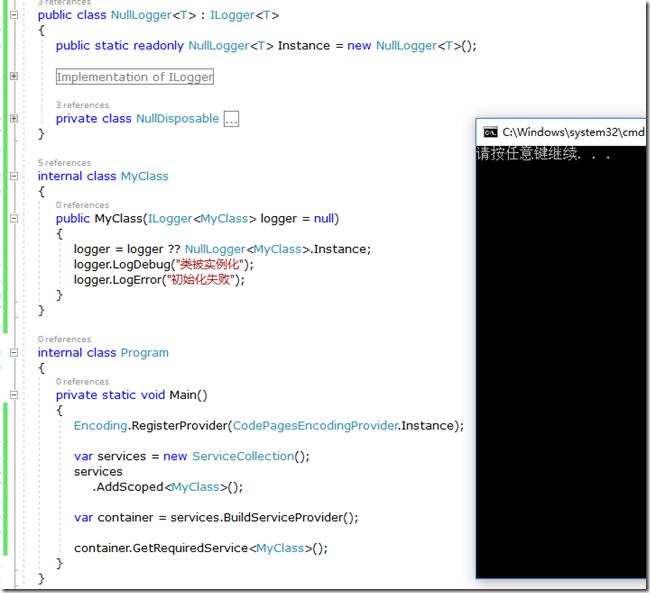Click 'NullLogger<T>' in class declaration line

(x=153, y=15)
